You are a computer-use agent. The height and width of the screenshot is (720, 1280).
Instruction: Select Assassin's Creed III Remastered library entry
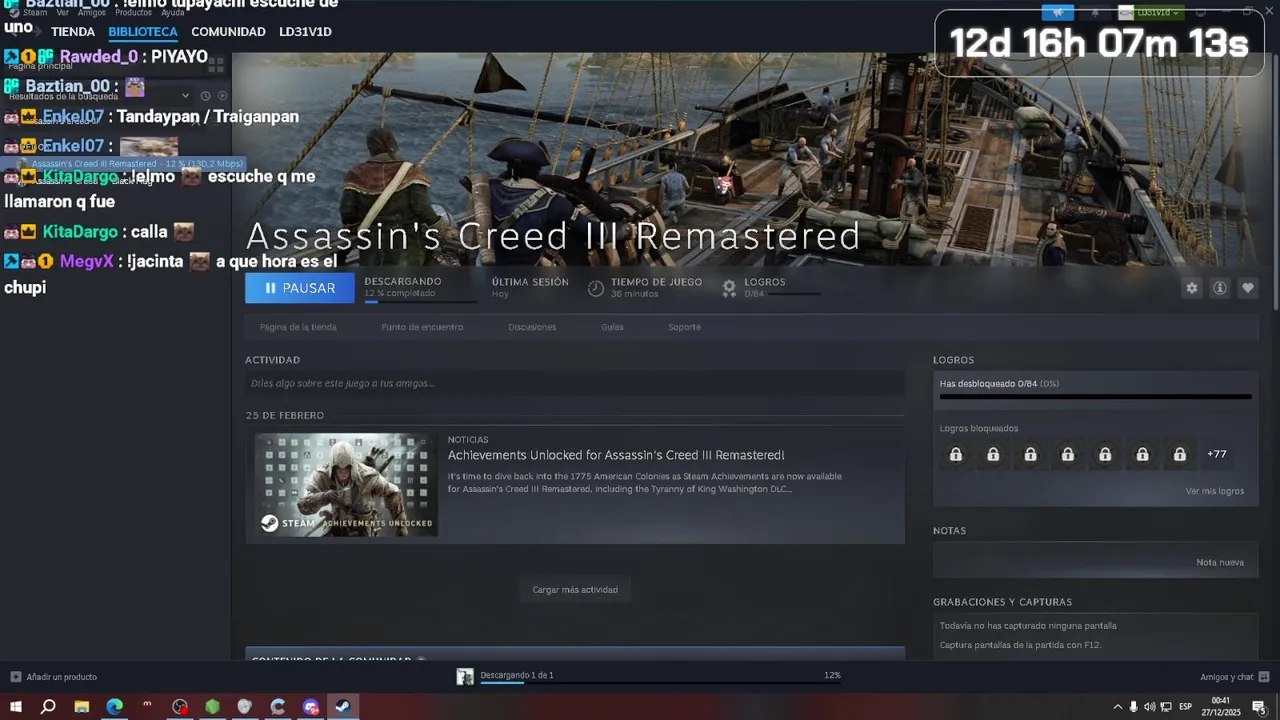(125, 163)
